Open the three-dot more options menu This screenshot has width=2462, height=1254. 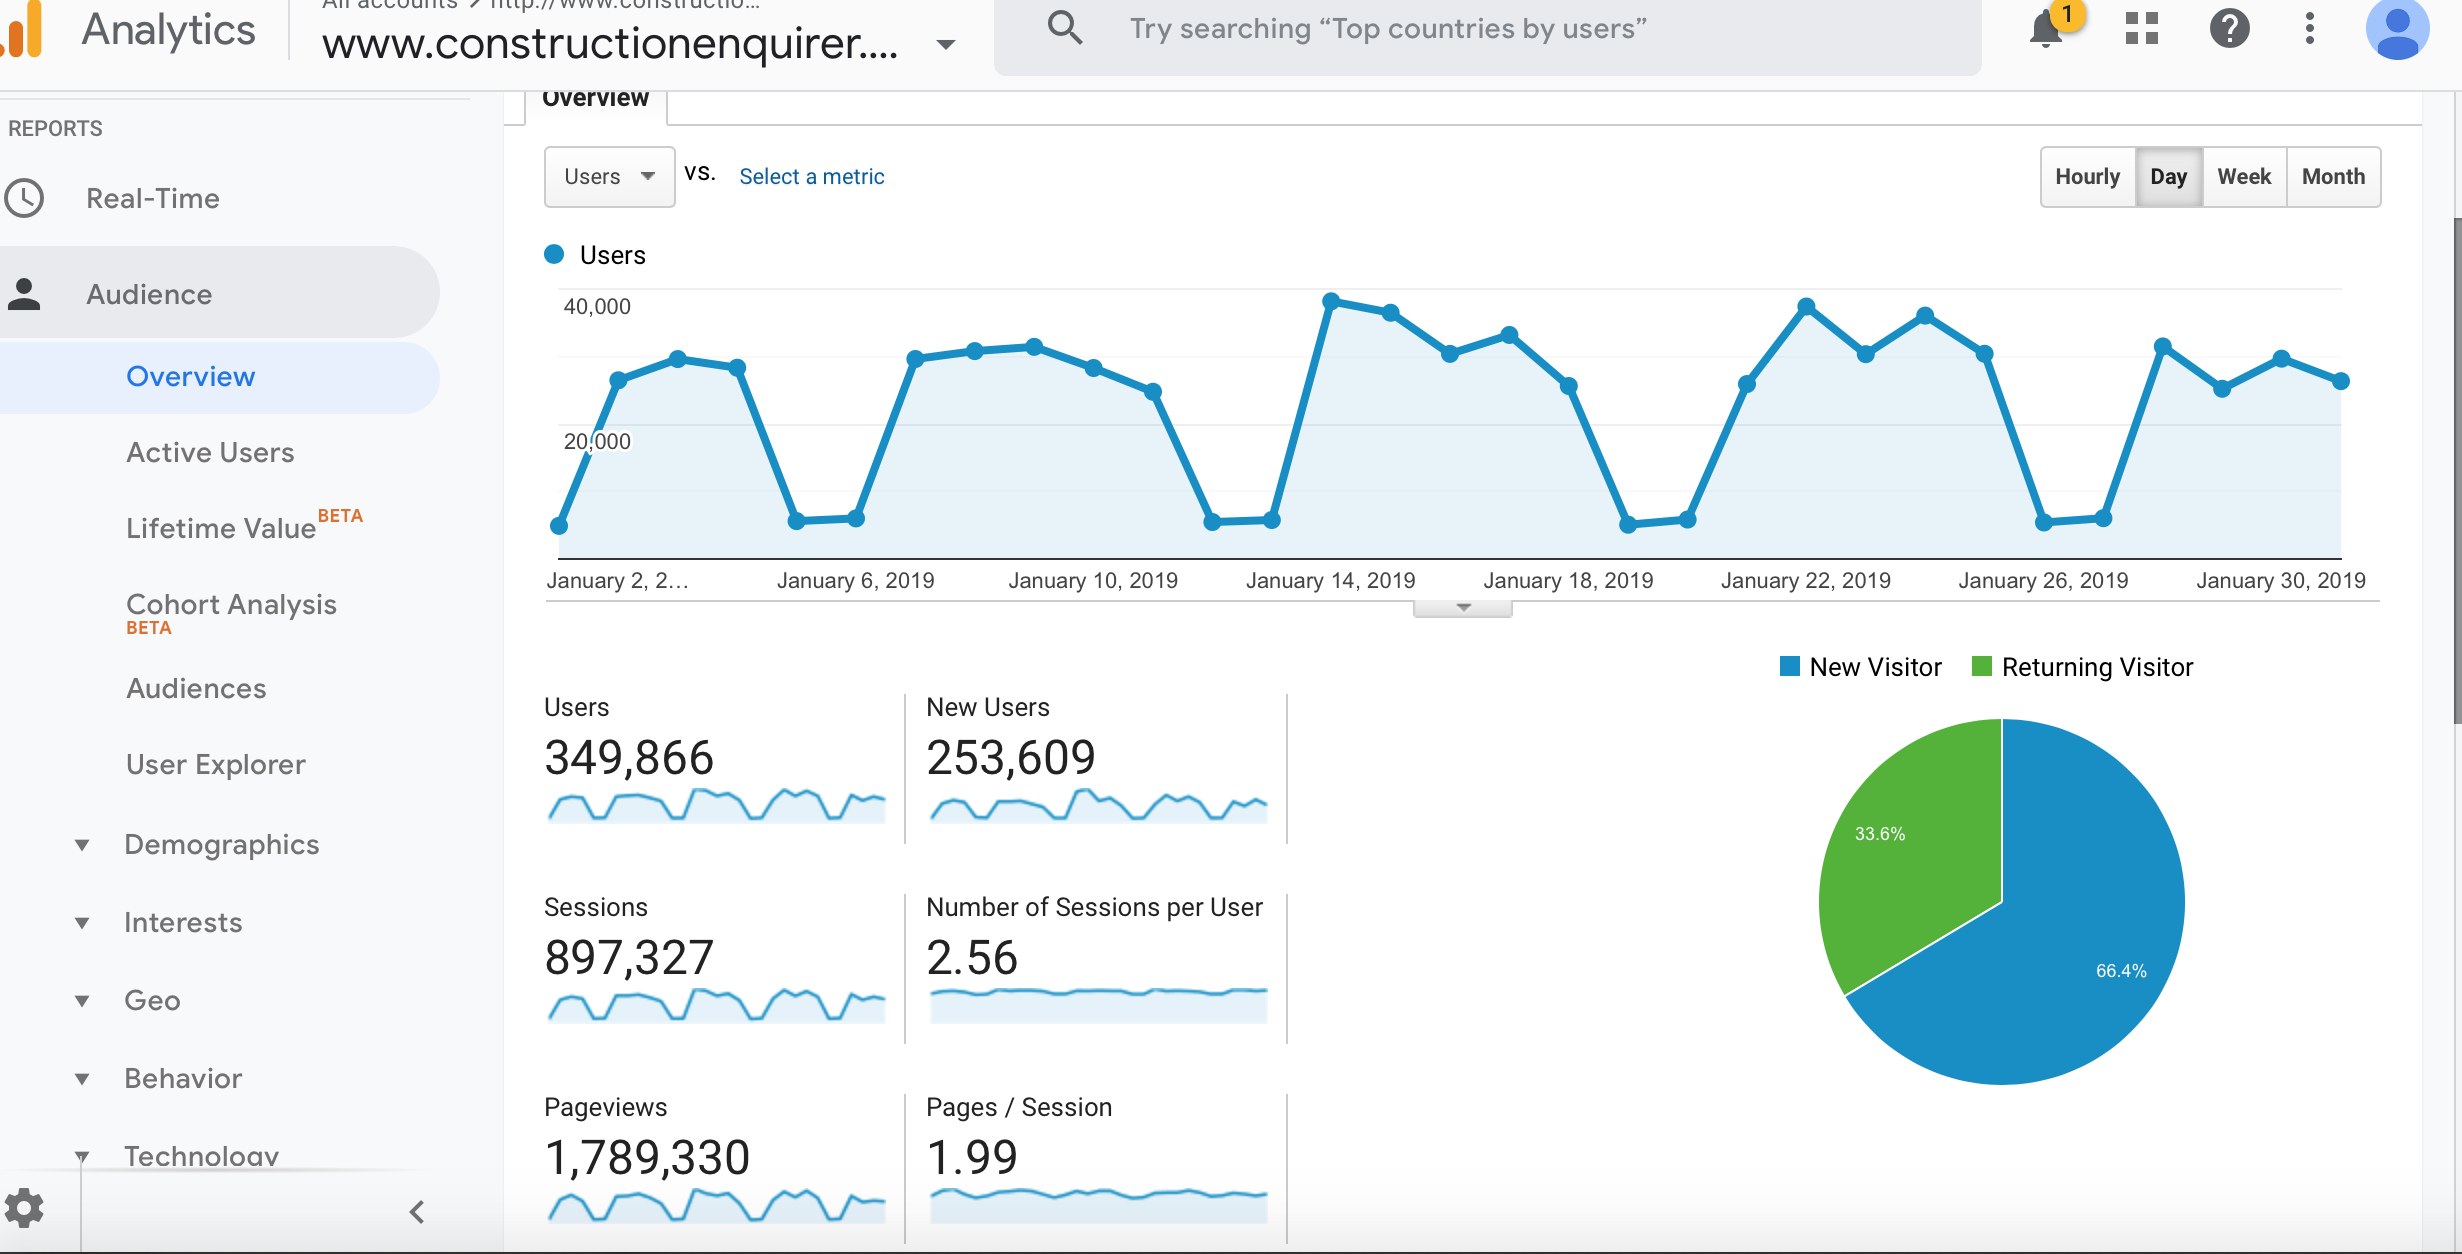pos(2310,29)
